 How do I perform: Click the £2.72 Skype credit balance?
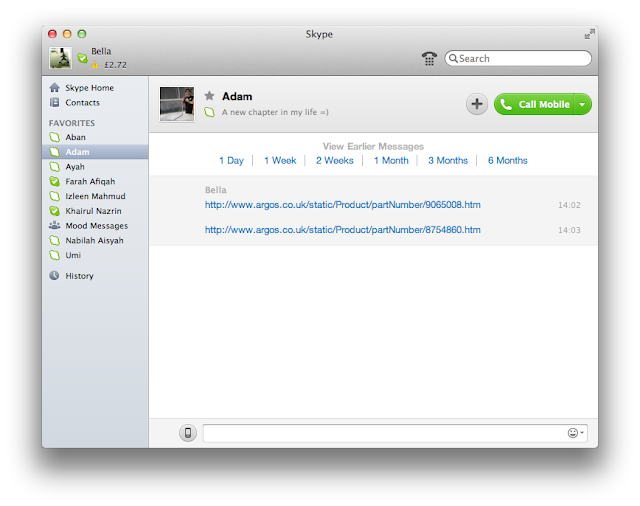pos(116,65)
